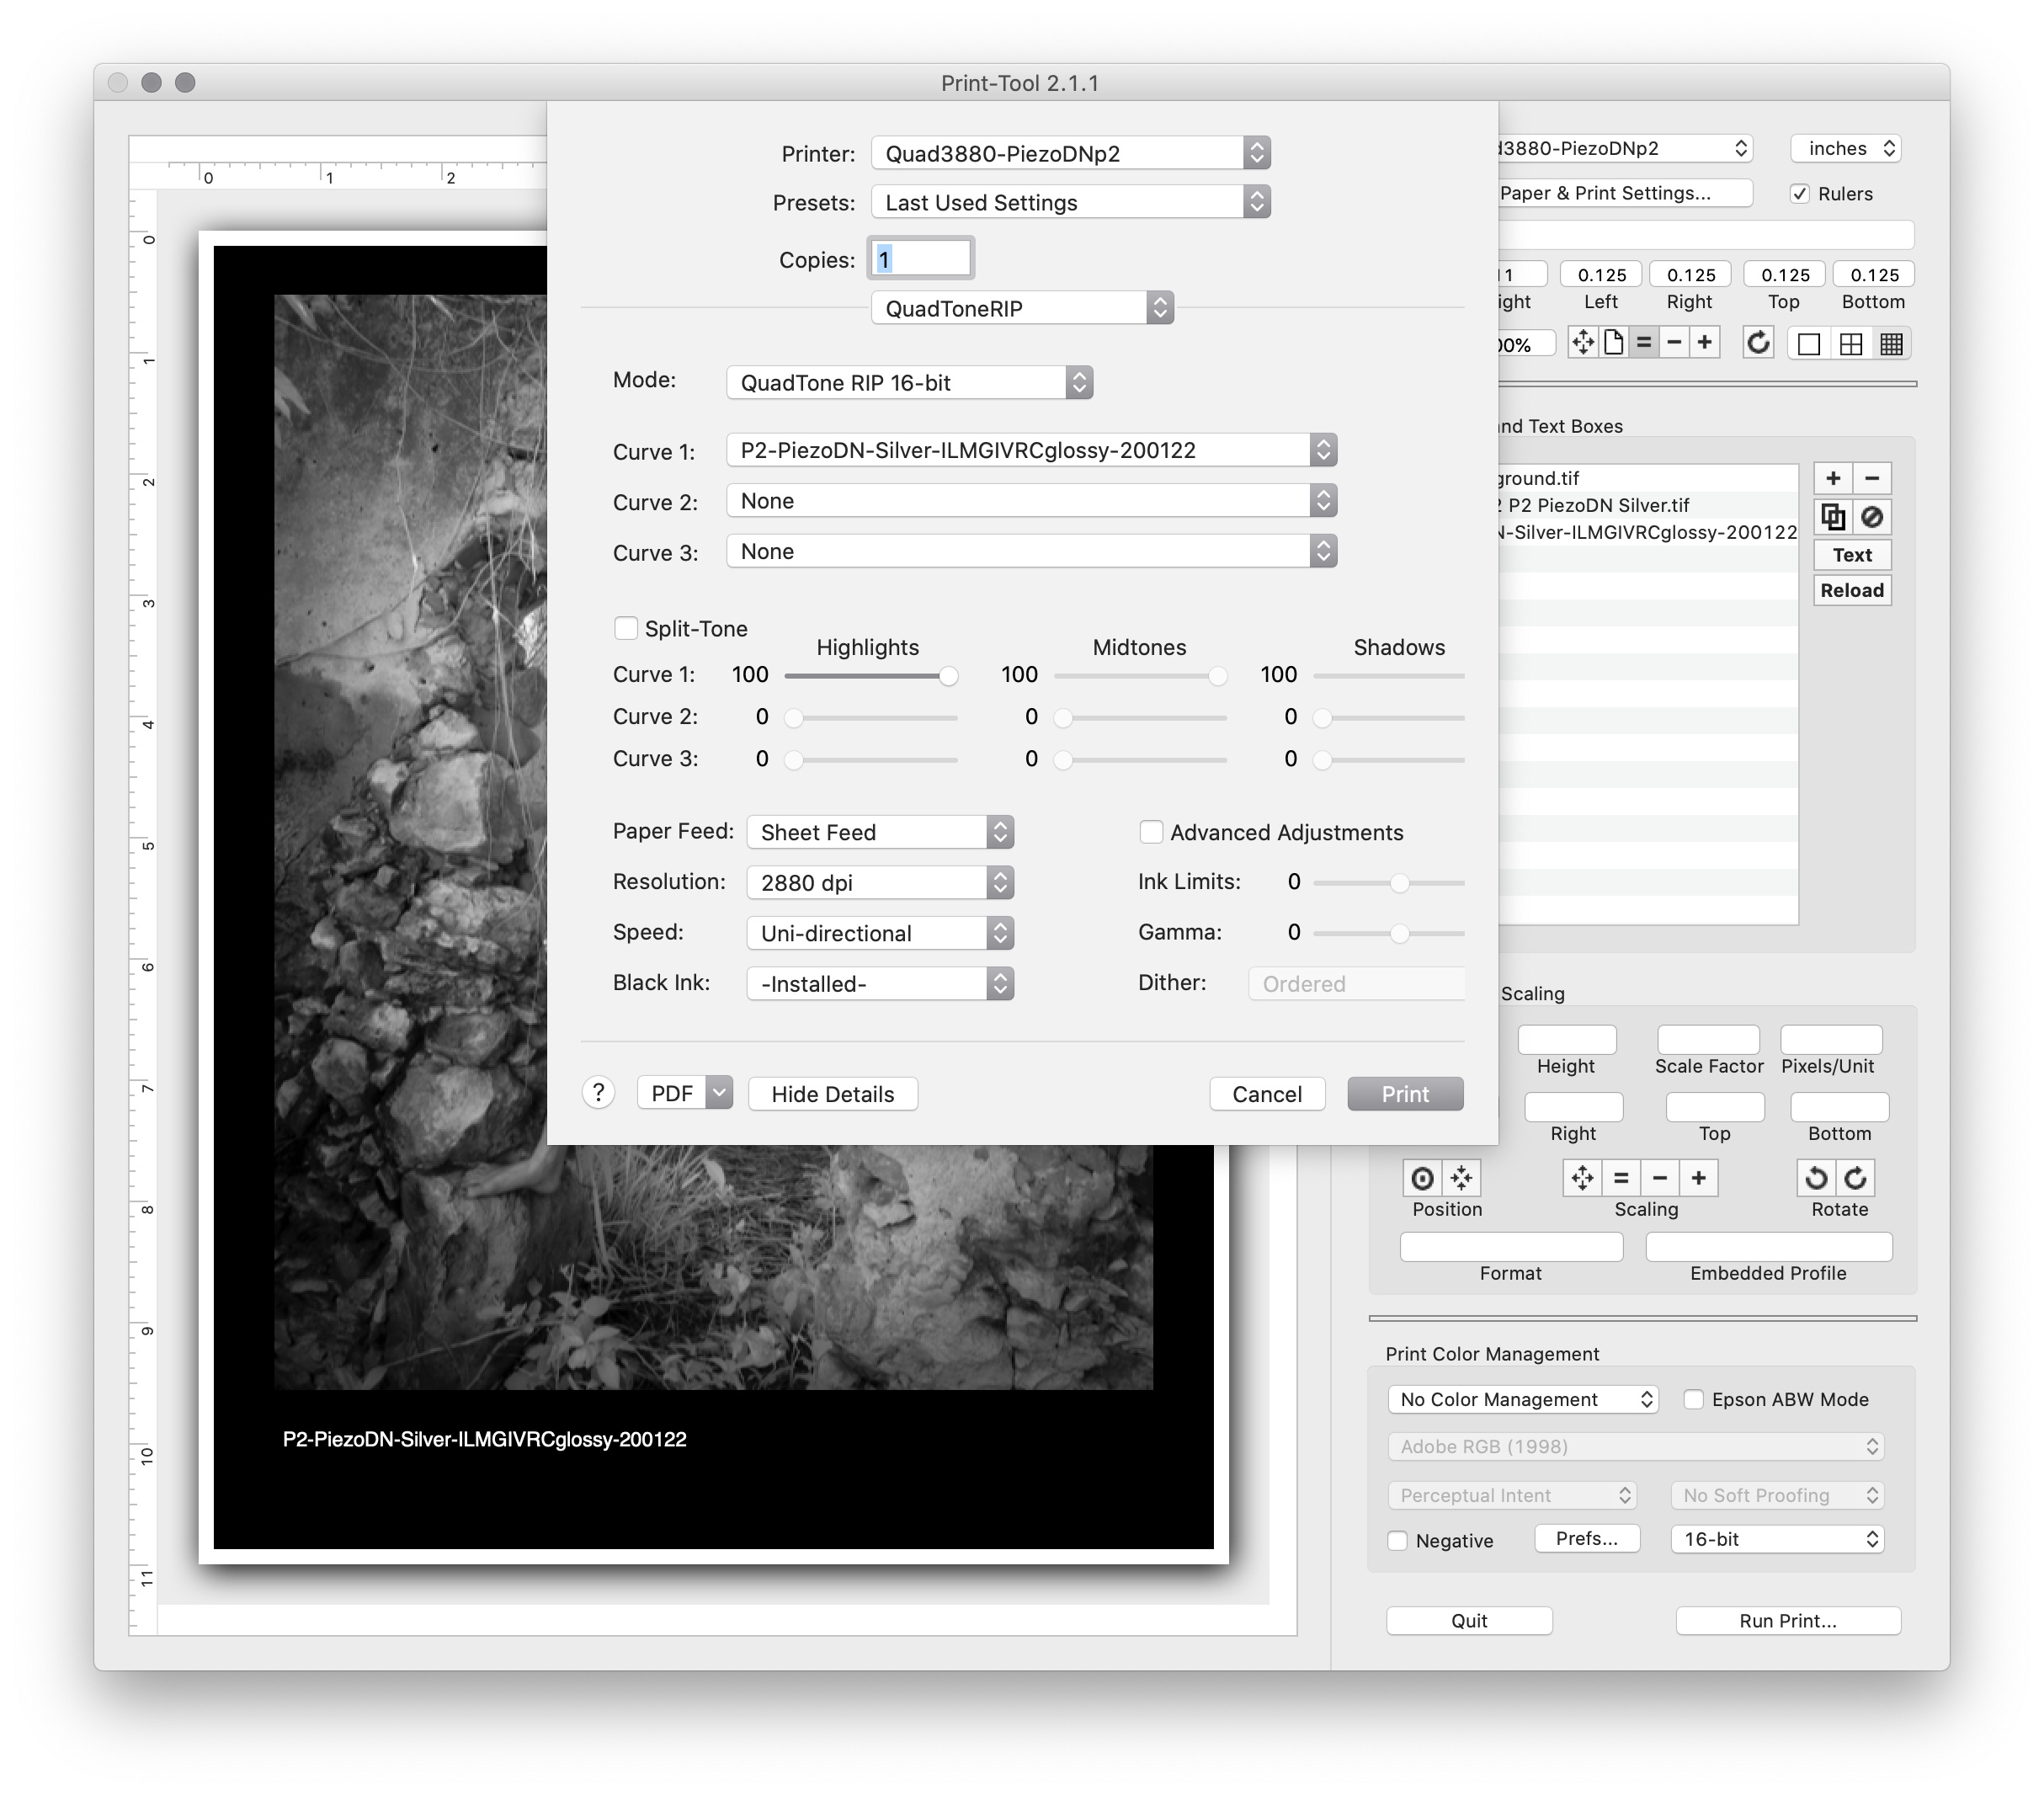Click the duplicate image icon beside list

click(1833, 517)
